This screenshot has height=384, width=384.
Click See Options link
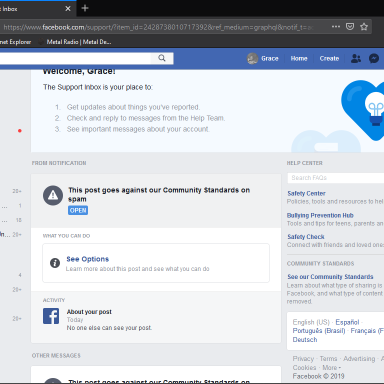87,259
